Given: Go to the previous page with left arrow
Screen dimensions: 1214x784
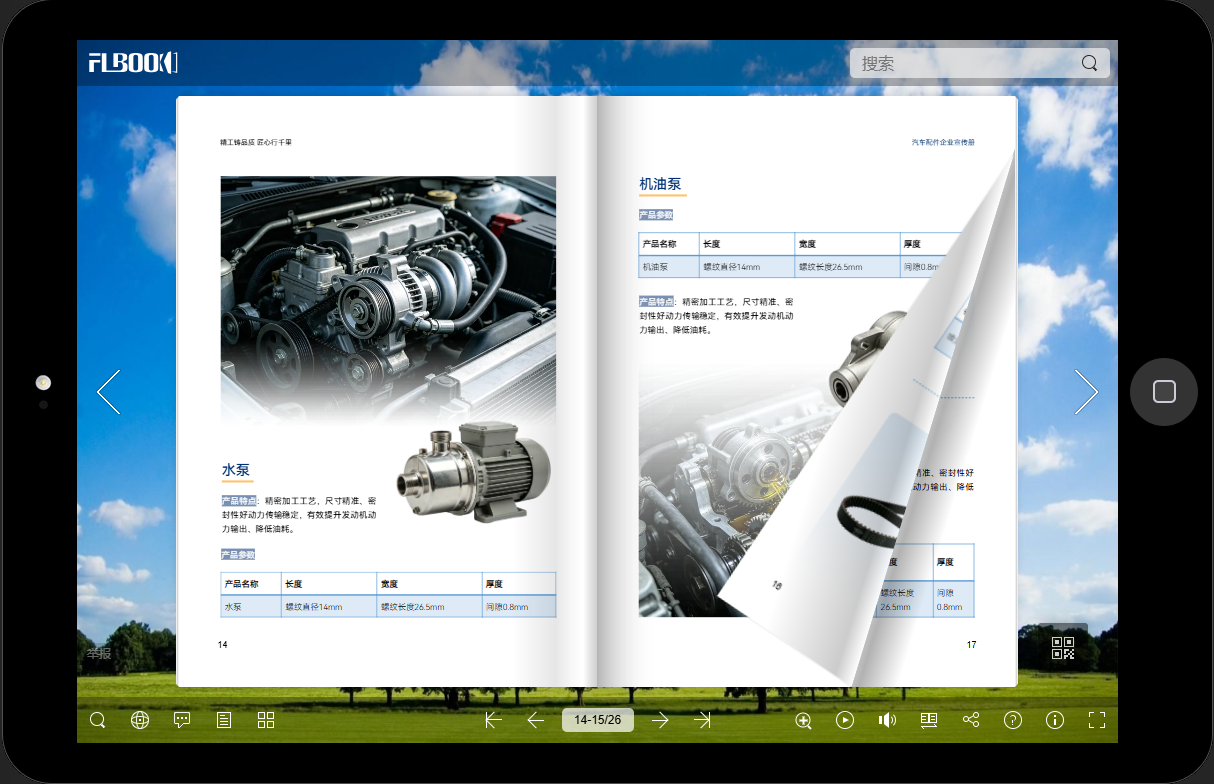Looking at the screenshot, I should click(108, 392).
